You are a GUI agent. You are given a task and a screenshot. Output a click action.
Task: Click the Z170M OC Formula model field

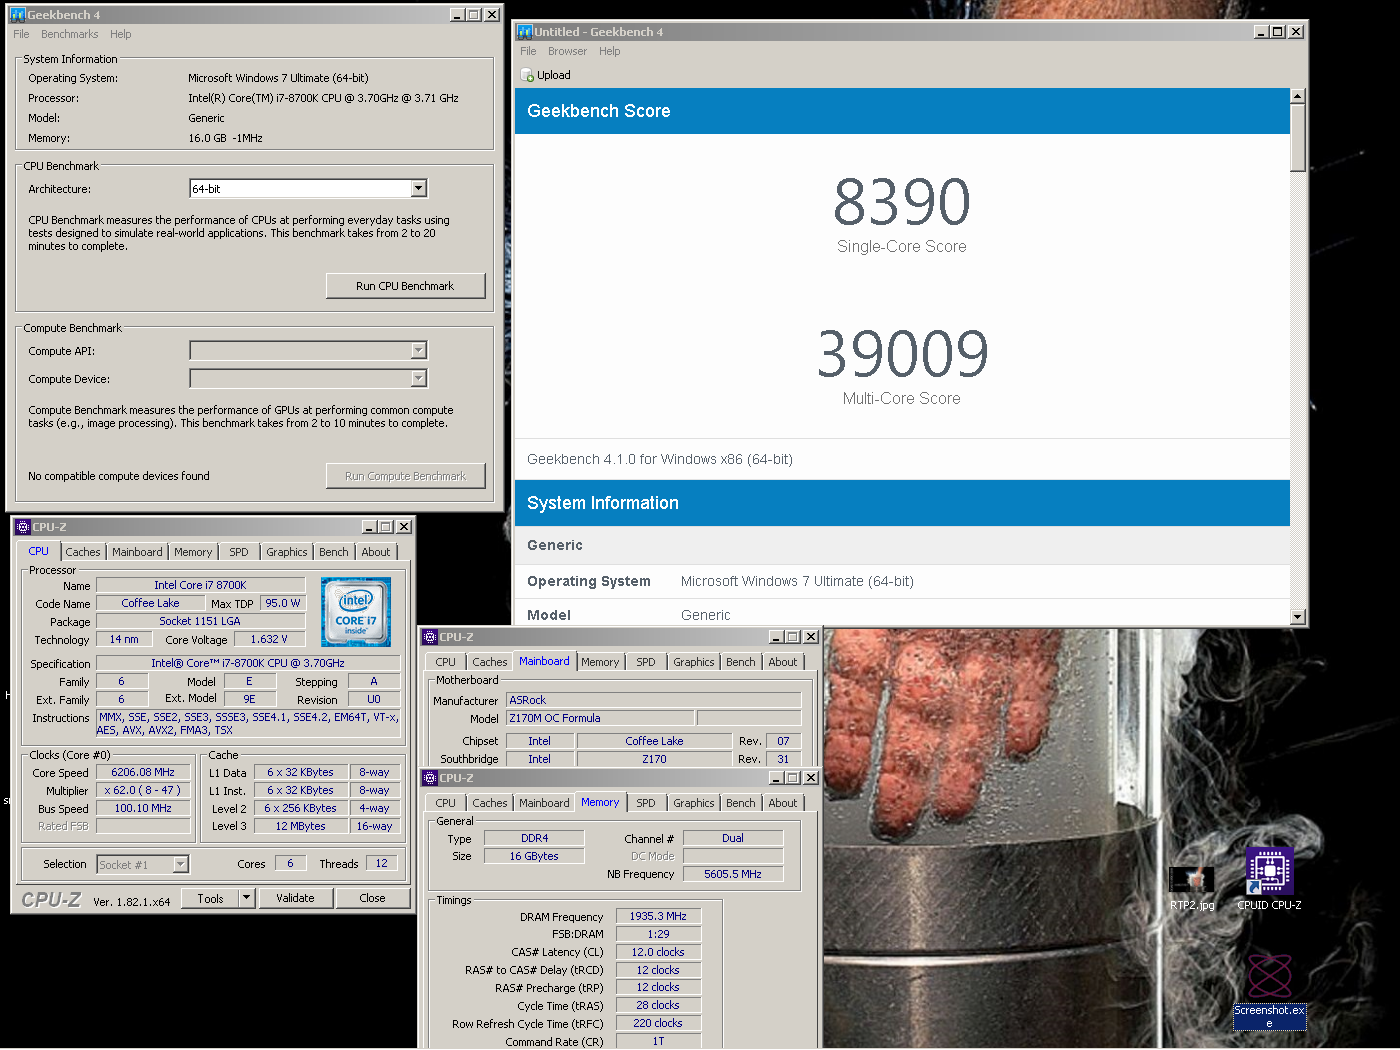point(600,718)
